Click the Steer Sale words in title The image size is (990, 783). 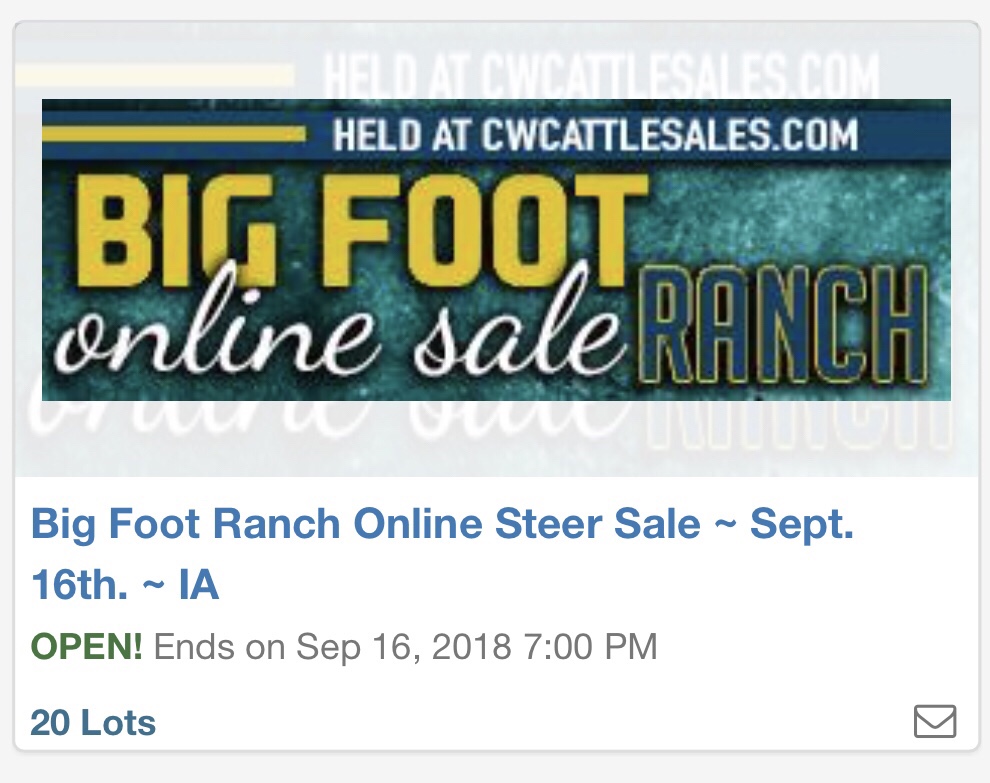(598, 524)
